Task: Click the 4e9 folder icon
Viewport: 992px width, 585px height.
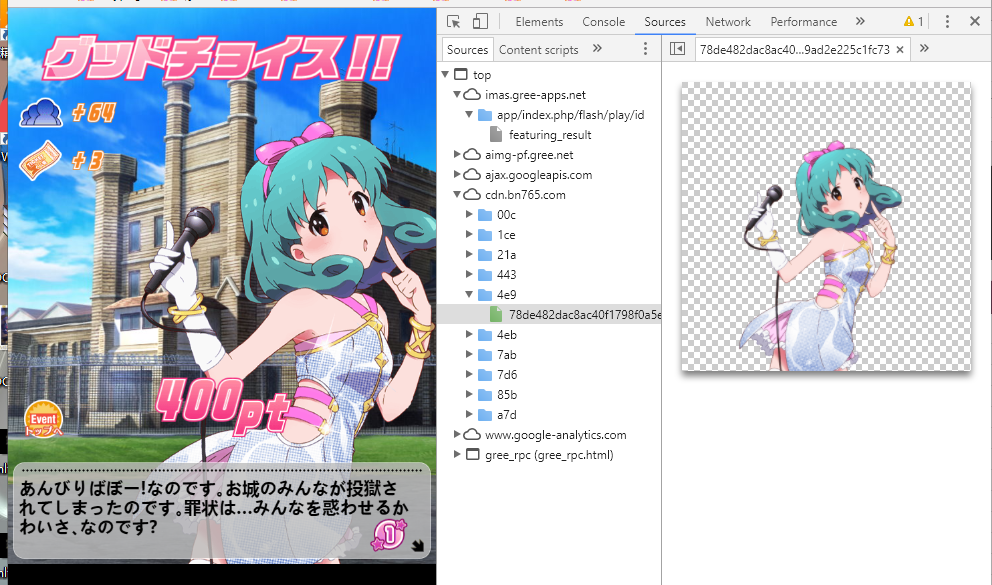Action: 485,295
